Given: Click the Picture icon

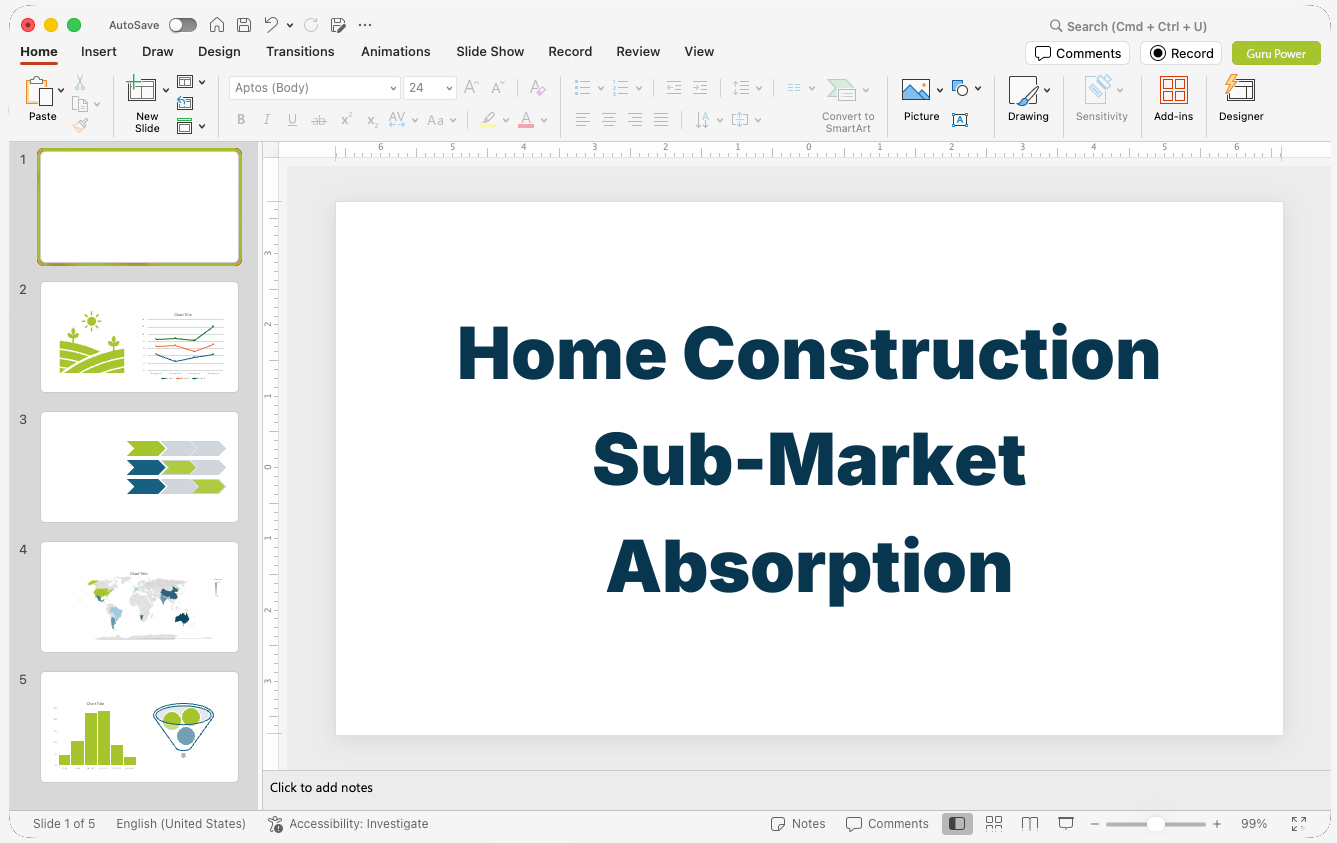Looking at the screenshot, I should point(916,91).
